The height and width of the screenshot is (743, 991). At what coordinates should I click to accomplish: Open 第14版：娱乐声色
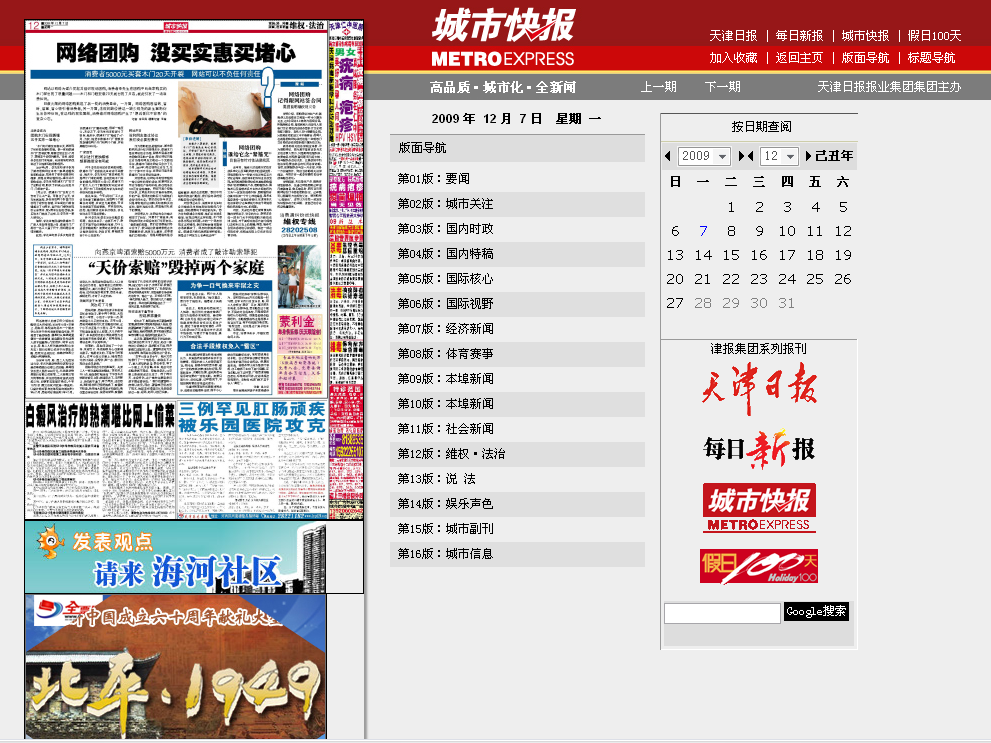point(445,504)
